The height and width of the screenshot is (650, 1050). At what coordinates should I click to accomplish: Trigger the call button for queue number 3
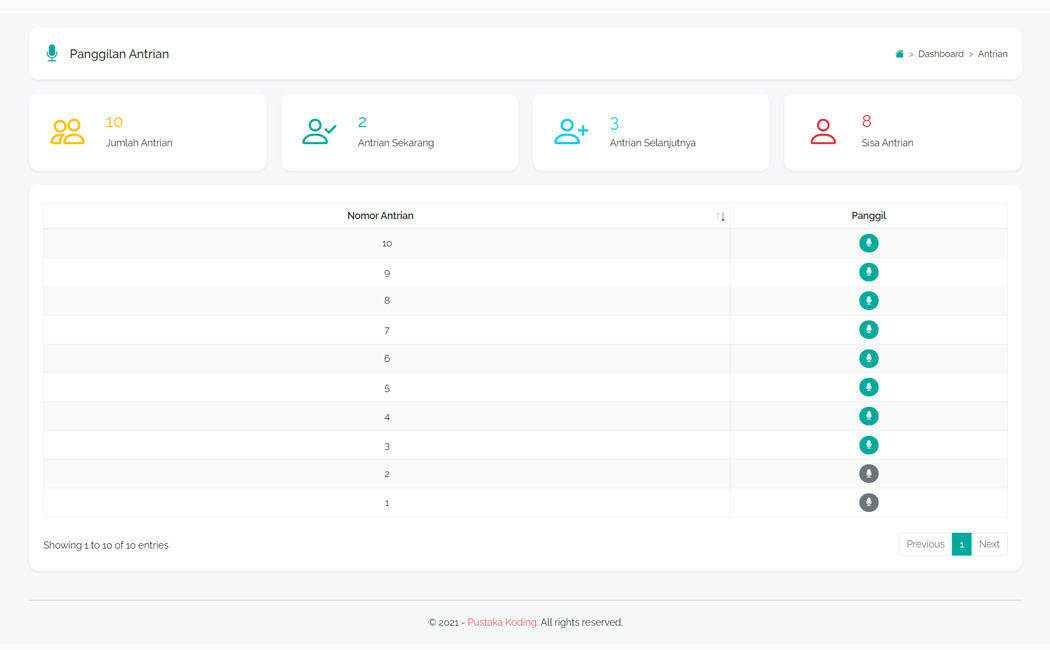pos(868,445)
